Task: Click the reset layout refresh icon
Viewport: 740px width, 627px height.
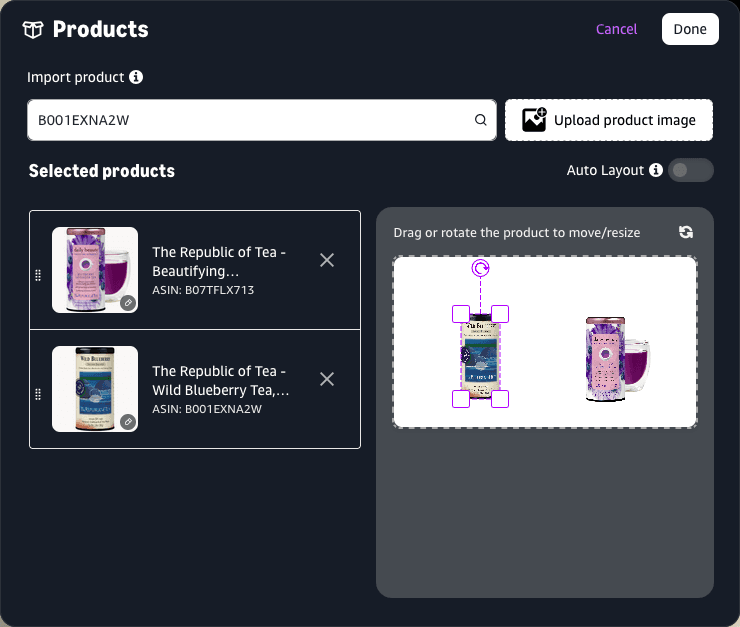Action: (686, 232)
